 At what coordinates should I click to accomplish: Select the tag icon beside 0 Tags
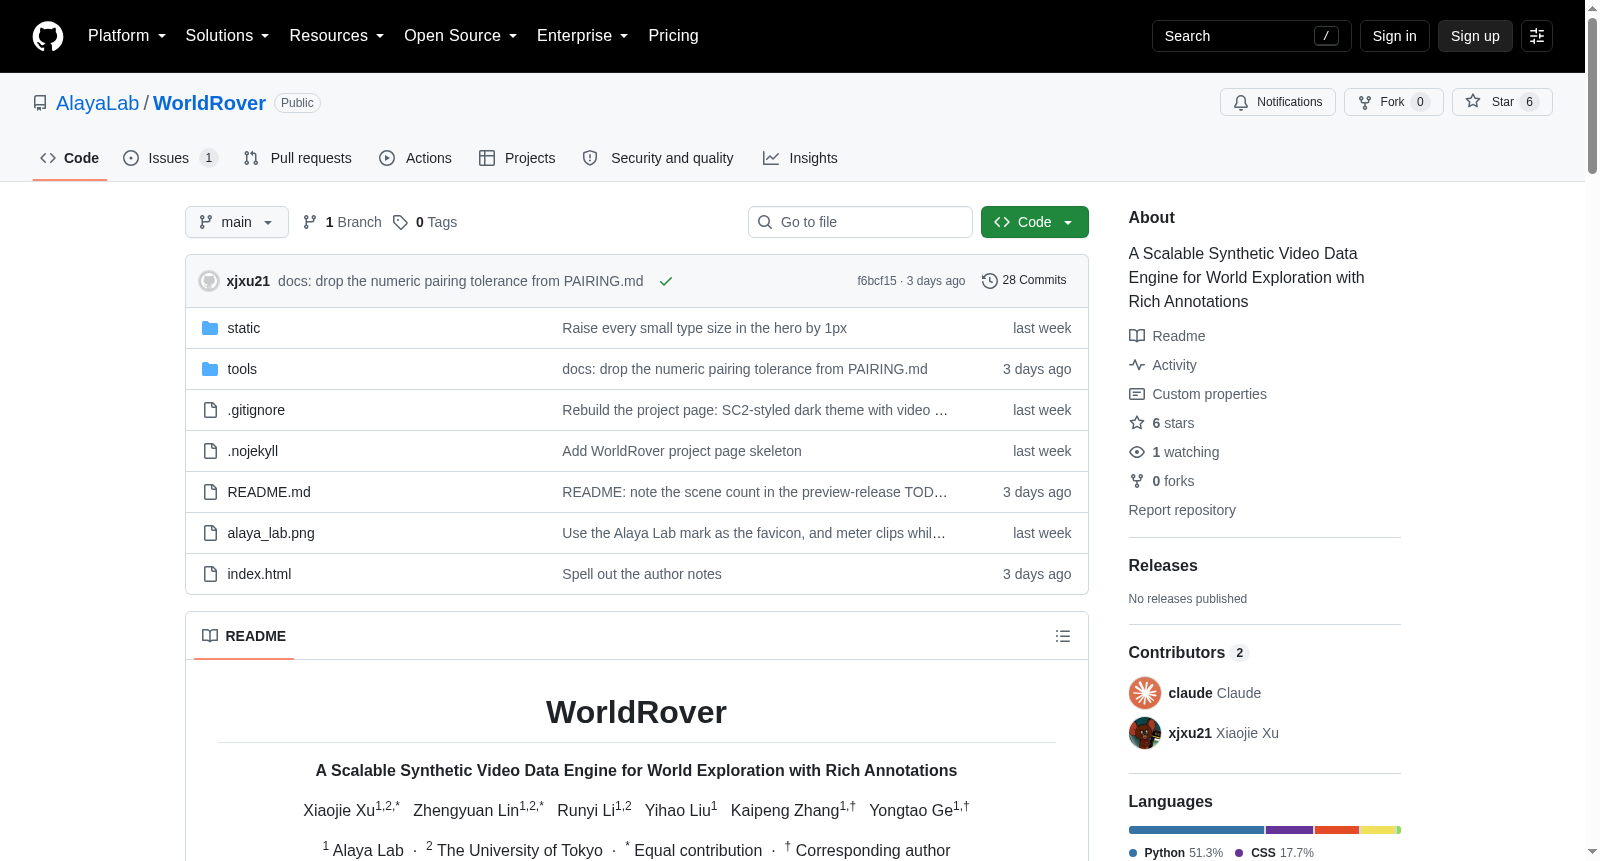(x=400, y=222)
